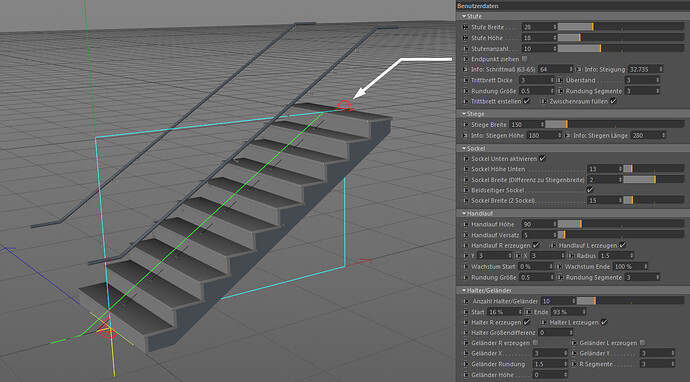This screenshot has width=690, height=382.
Task: Click the Halter Start percentage field
Action: pyautogui.click(x=504, y=312)
